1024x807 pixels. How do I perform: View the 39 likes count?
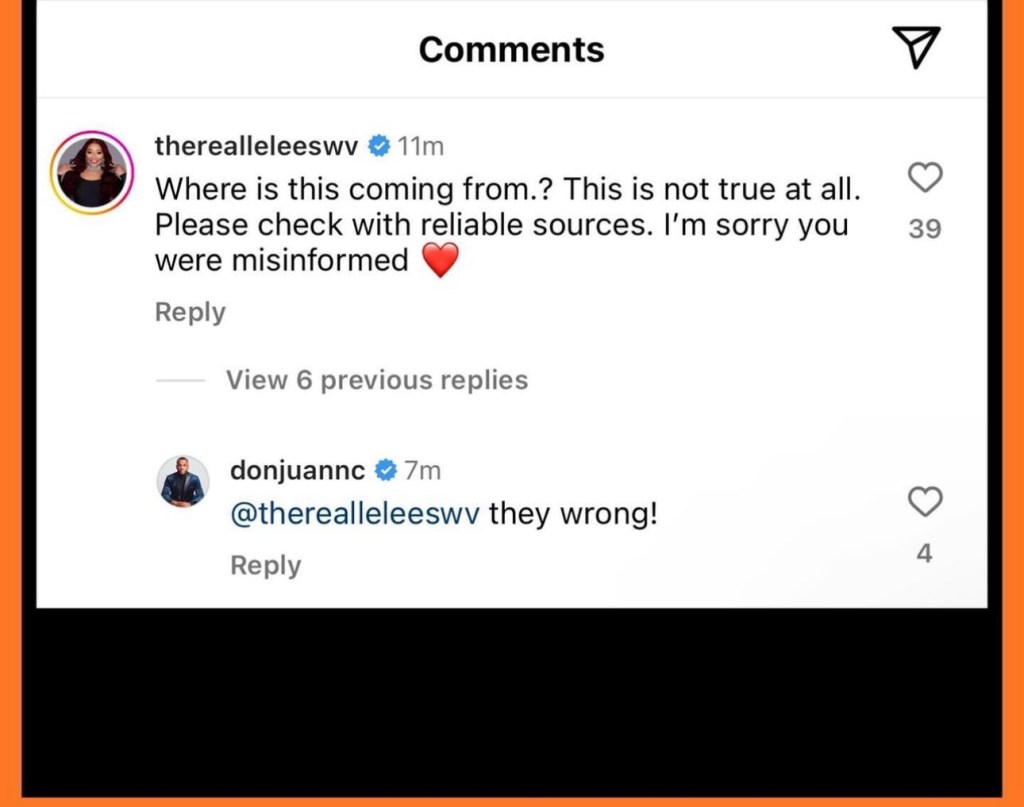coord(925,229)
